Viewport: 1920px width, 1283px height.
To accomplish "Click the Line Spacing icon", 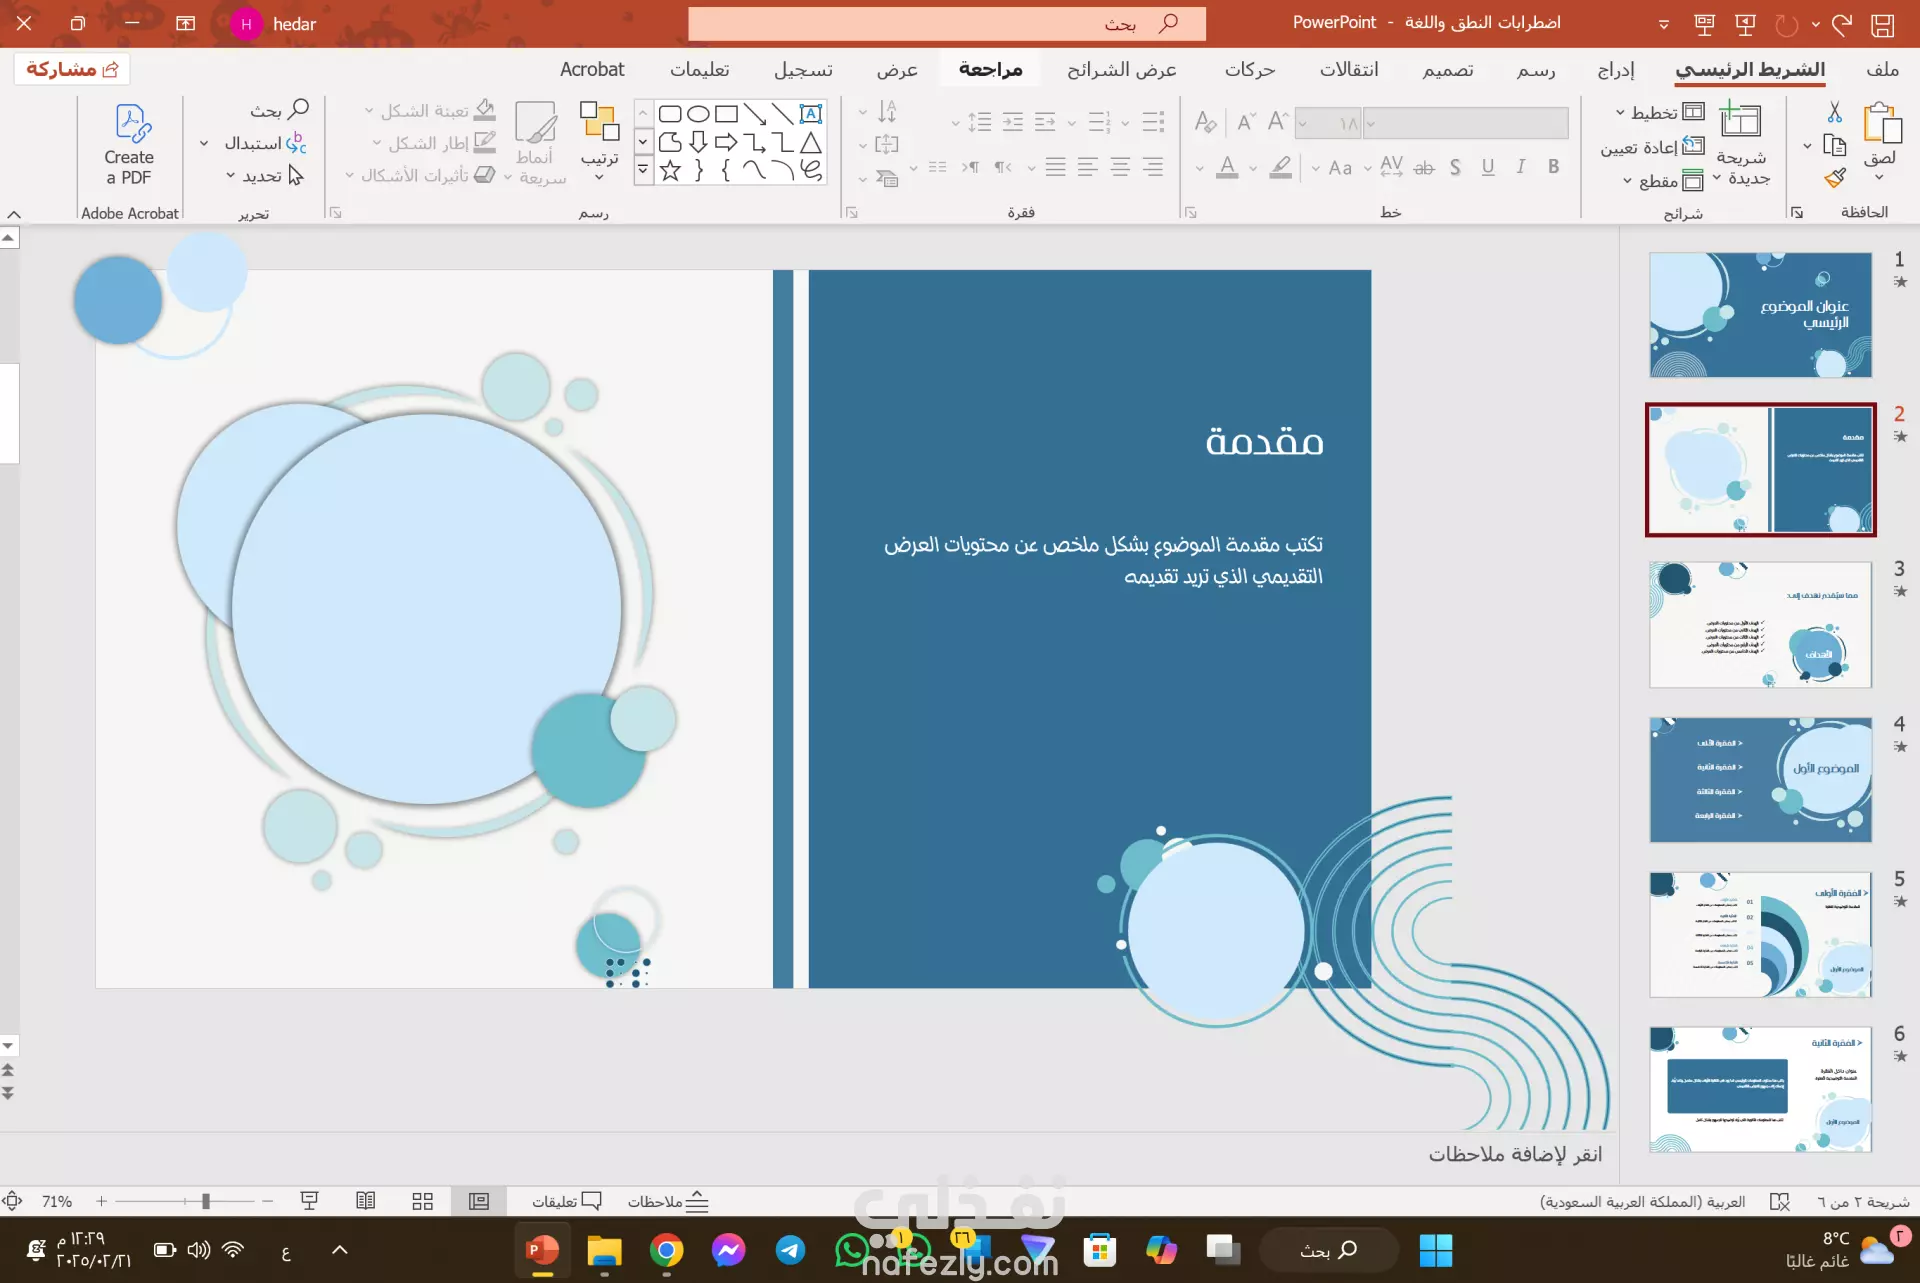I will [x=979, y=123].
